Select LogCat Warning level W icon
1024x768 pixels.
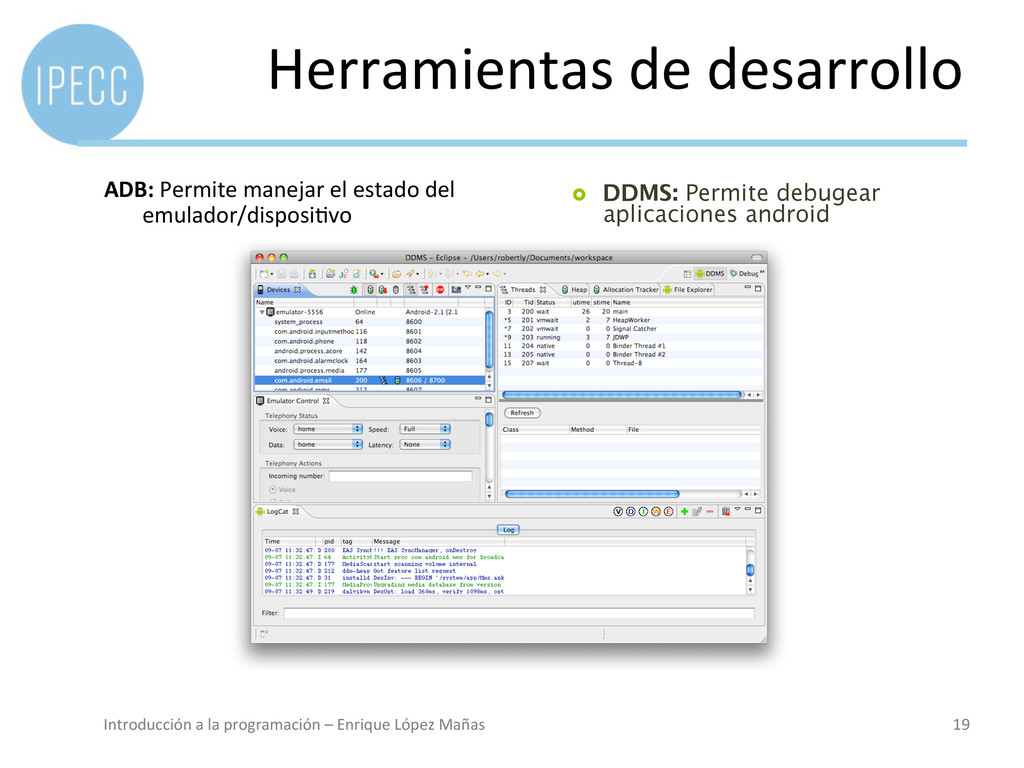click(x=656, y=511)
